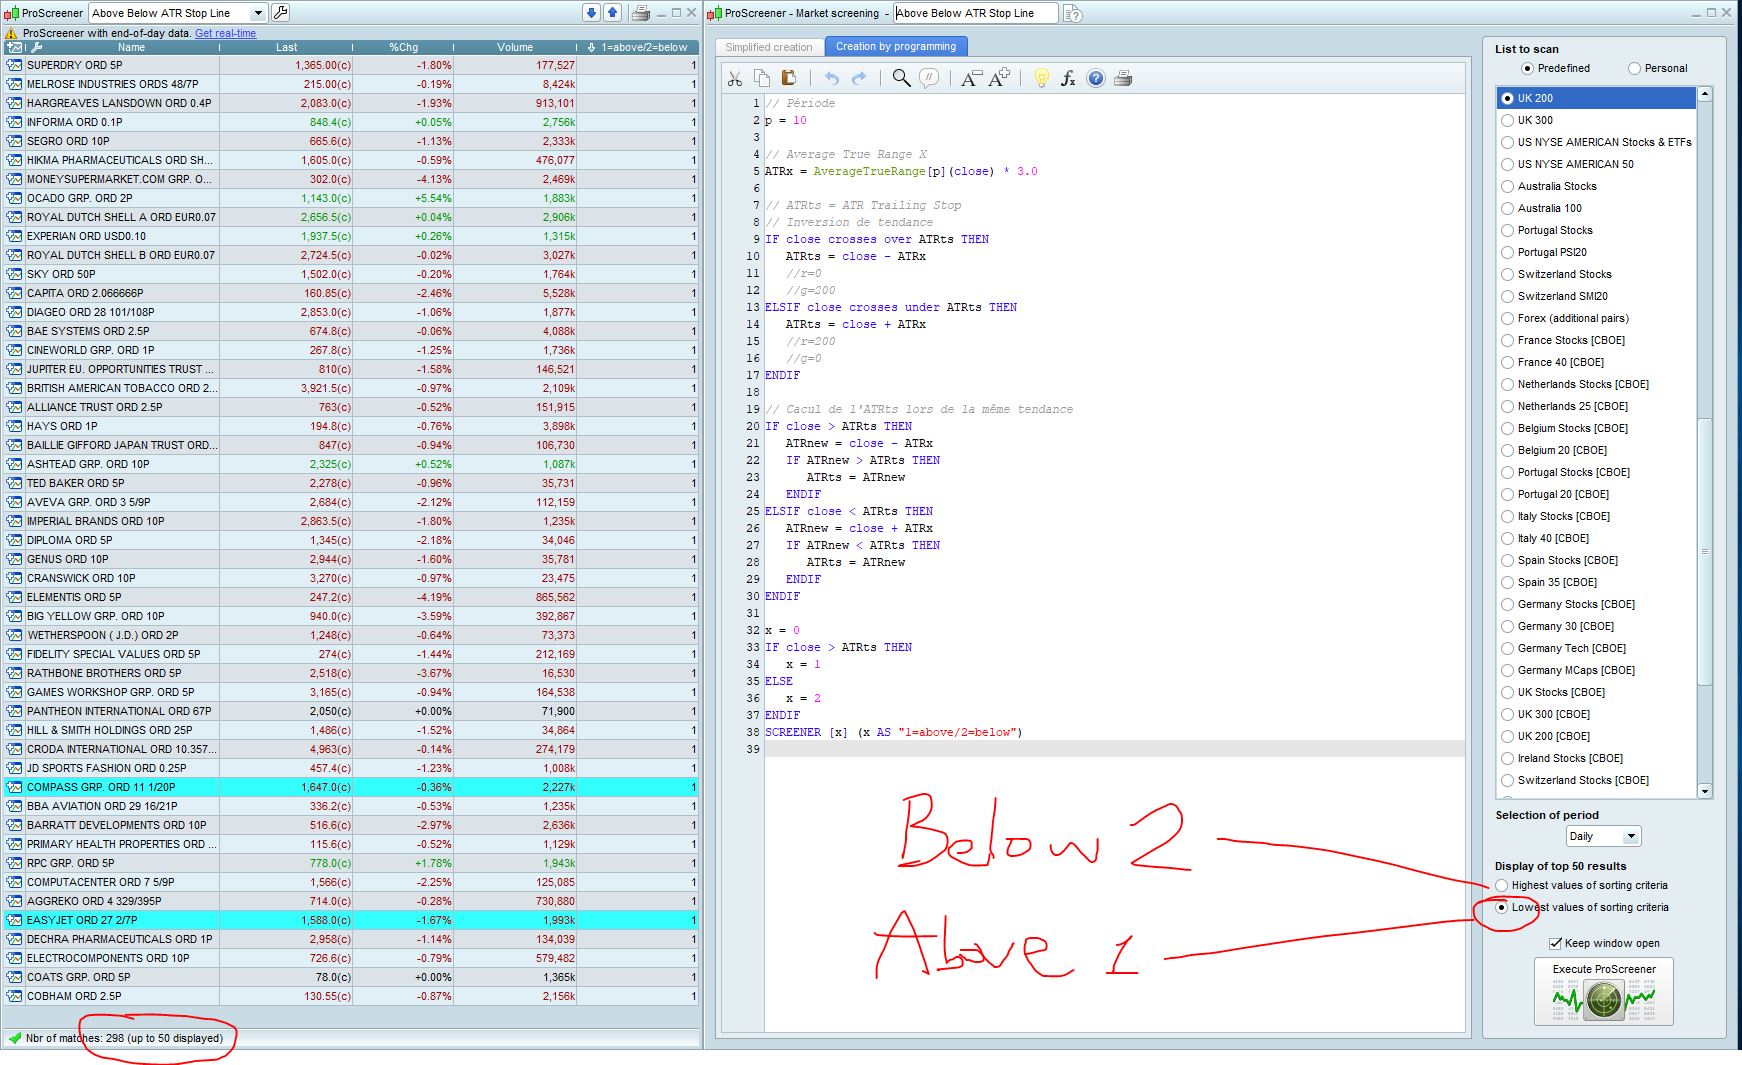
Task: Click the Execute ProScreener button
Action: 1604,991
